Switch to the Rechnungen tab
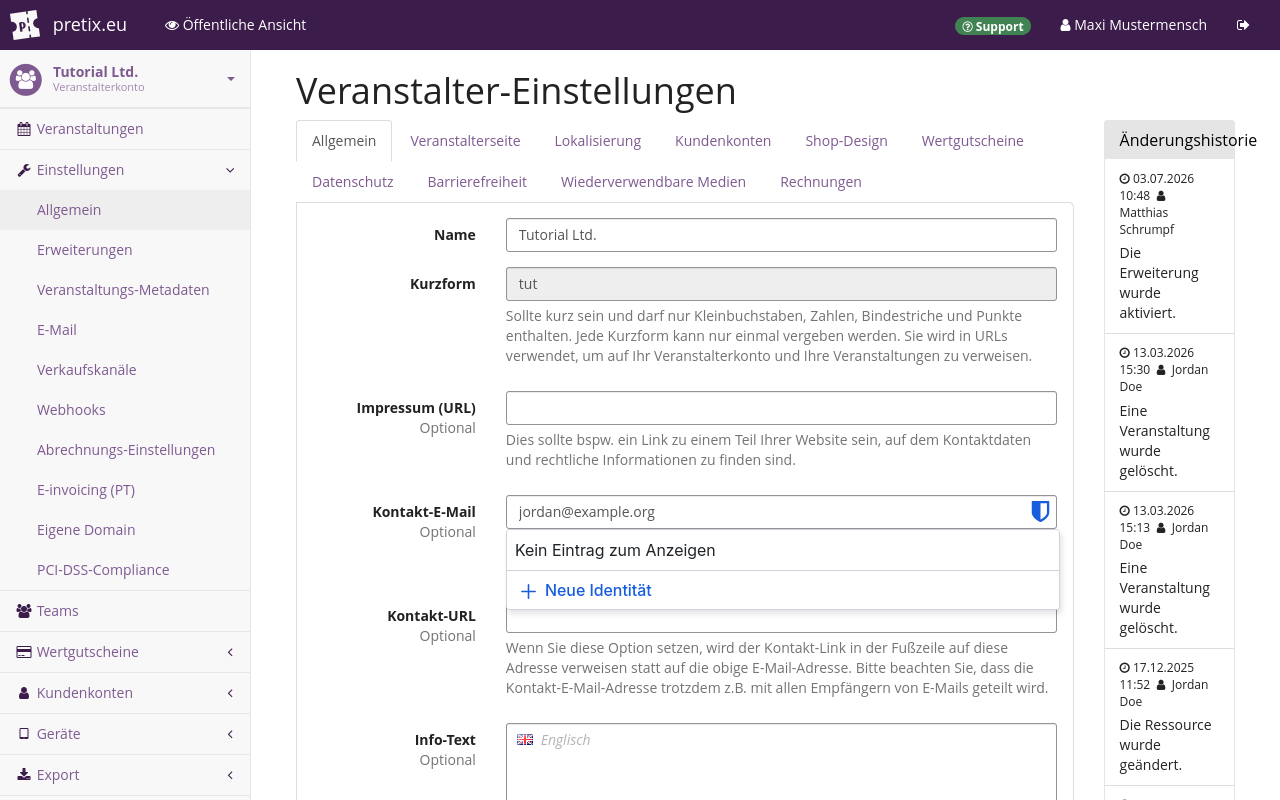 (x=821, y=182)
